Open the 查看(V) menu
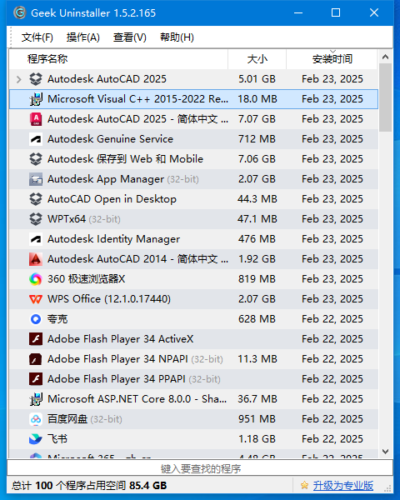Screen dimensions: 400x500 pos(130,37)
